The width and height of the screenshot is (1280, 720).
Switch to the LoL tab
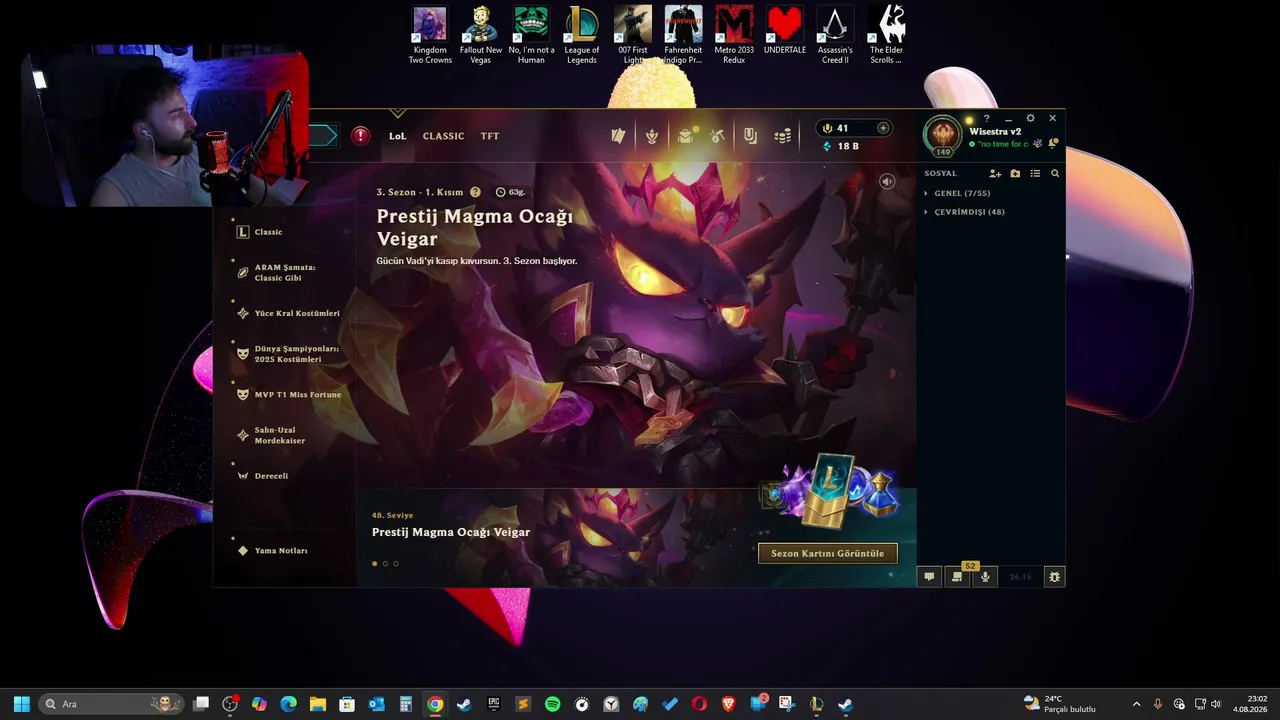pyautogui.click(x=397, y=136)
